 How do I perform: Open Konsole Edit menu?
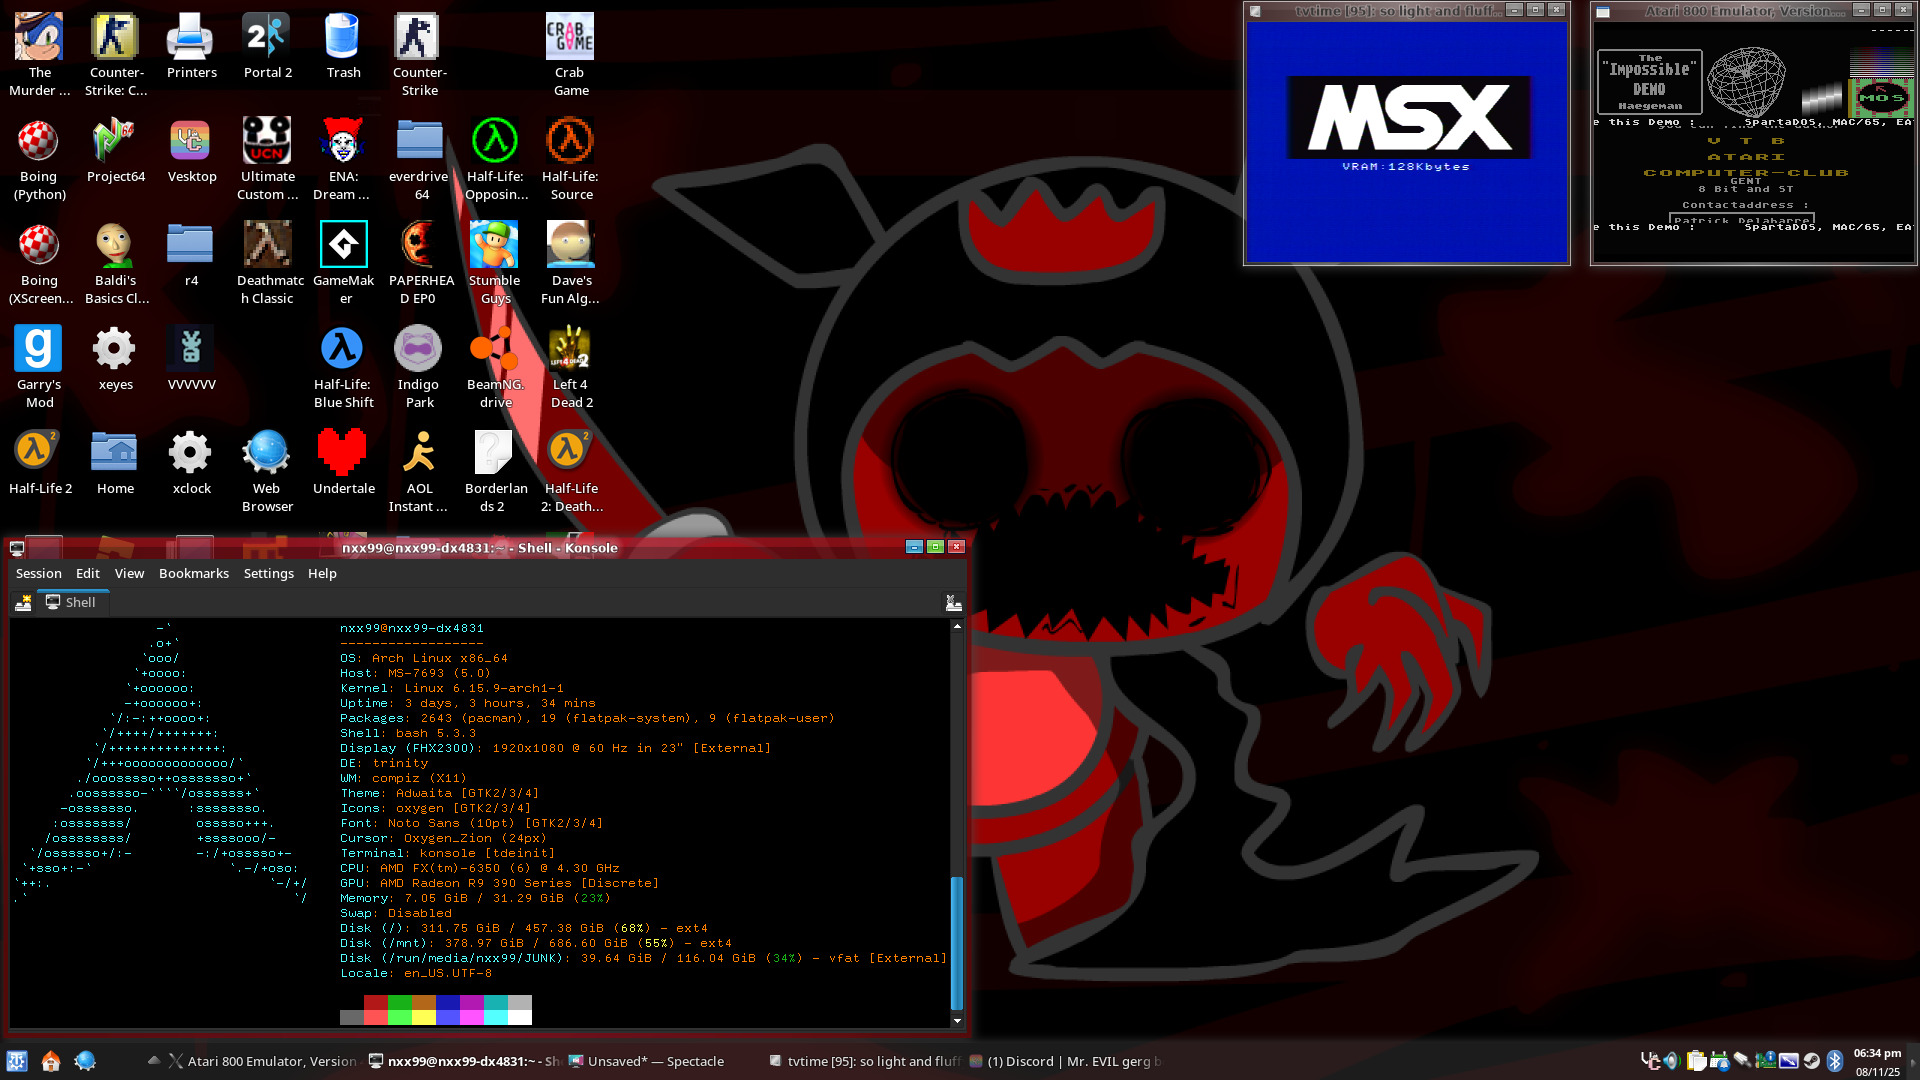pos(88,573)
